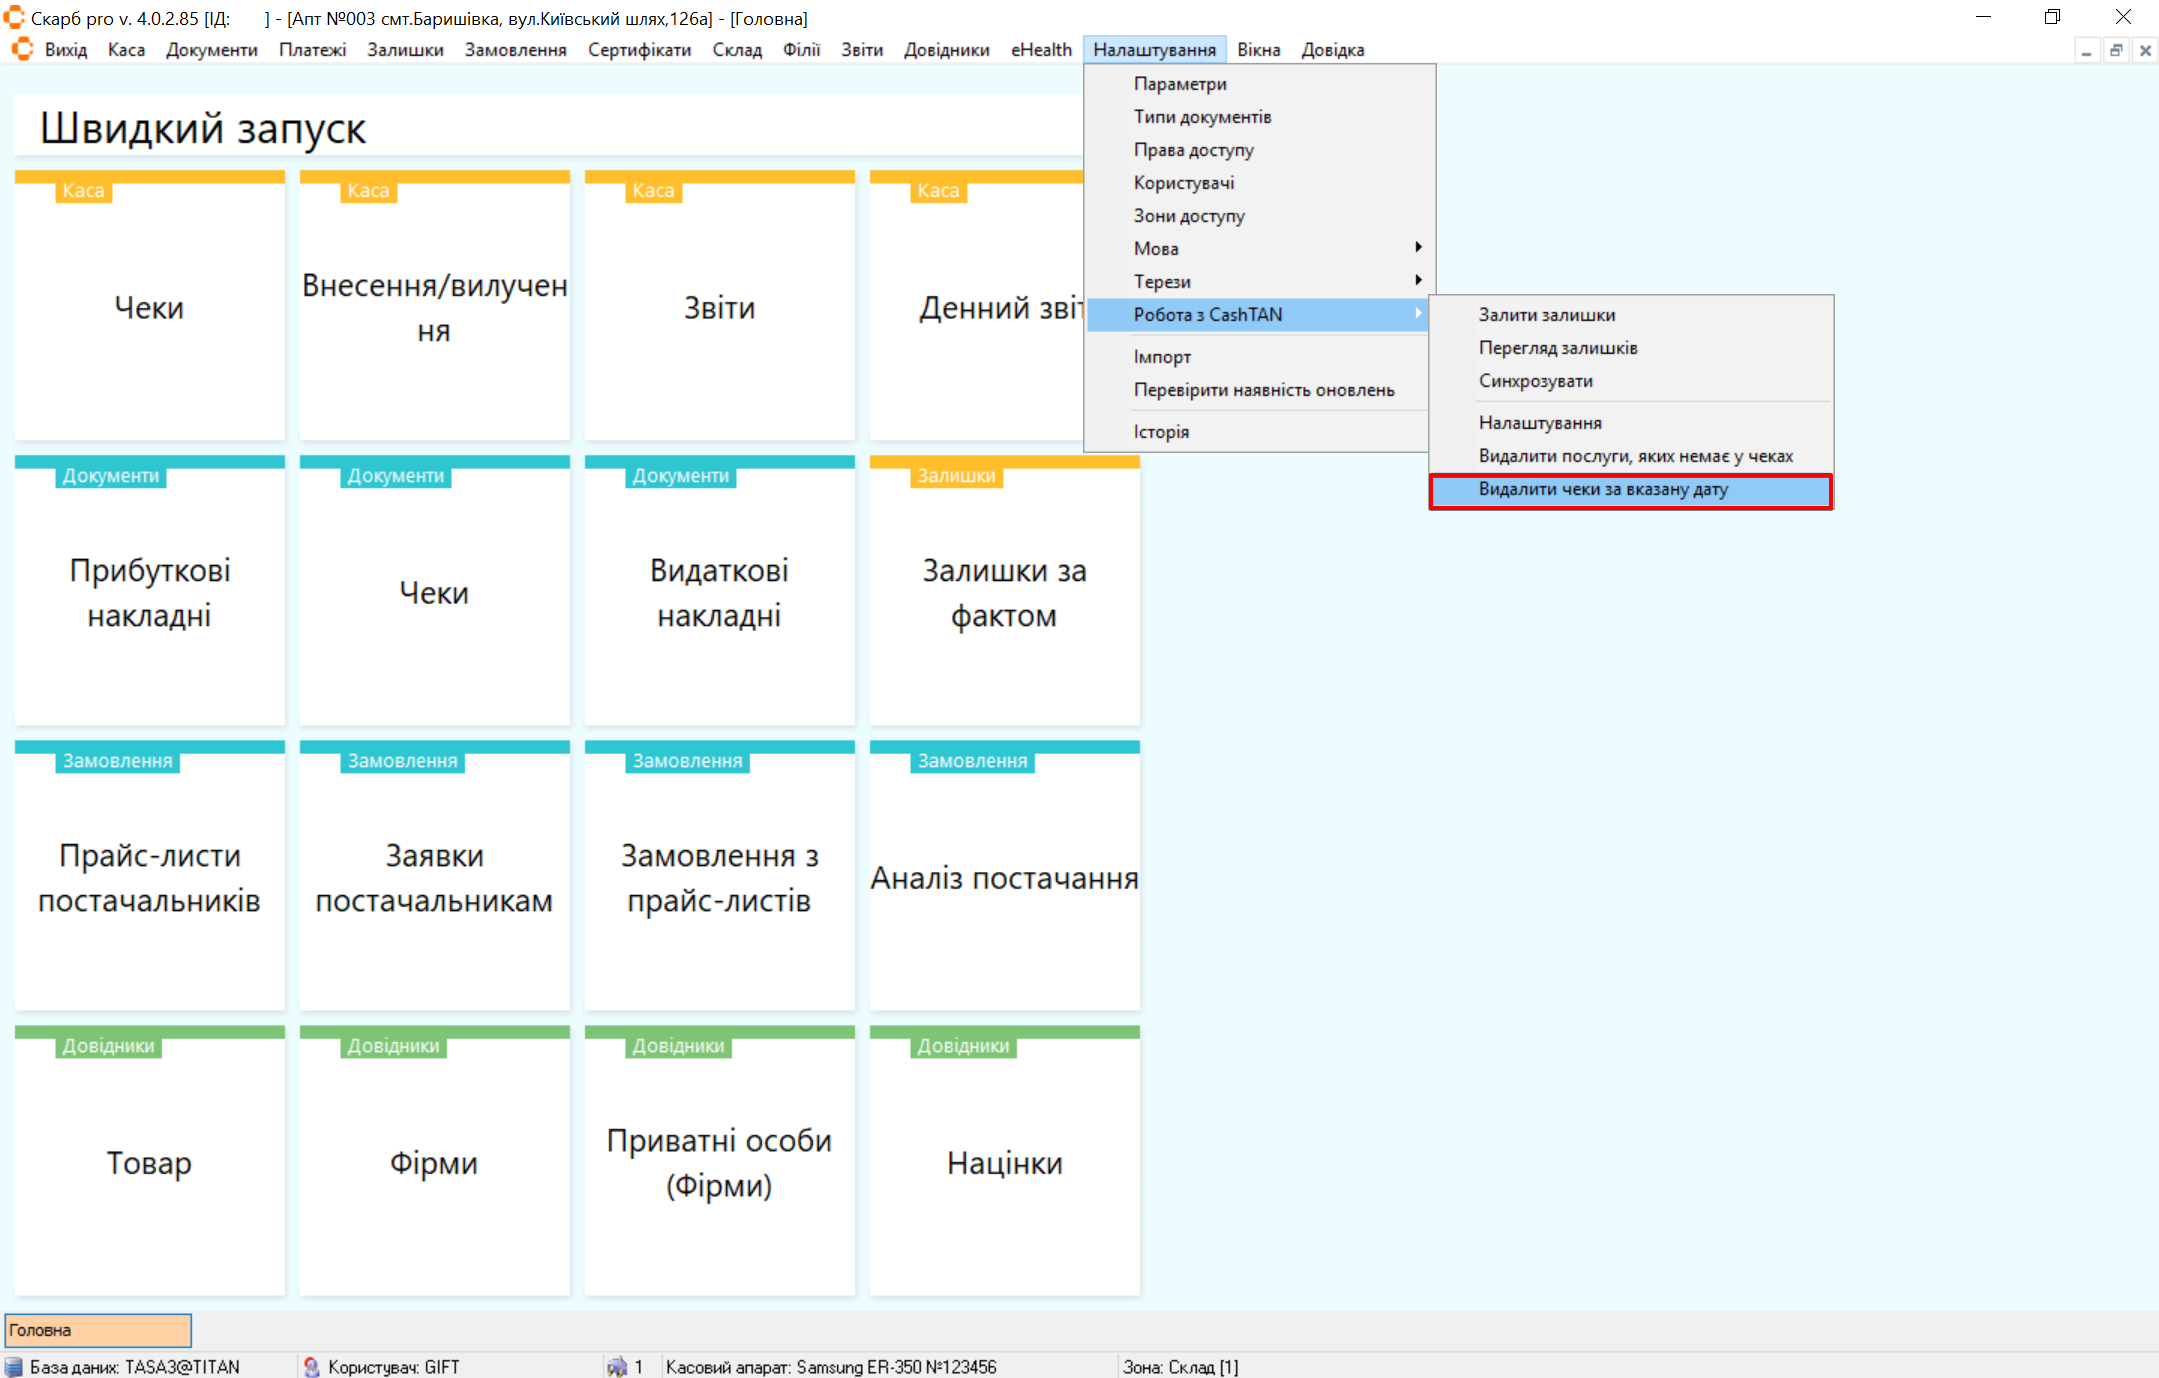Click the Скарб app logo icon in menu bar
Screen dimensions: 2159x1378
(22, 49)
